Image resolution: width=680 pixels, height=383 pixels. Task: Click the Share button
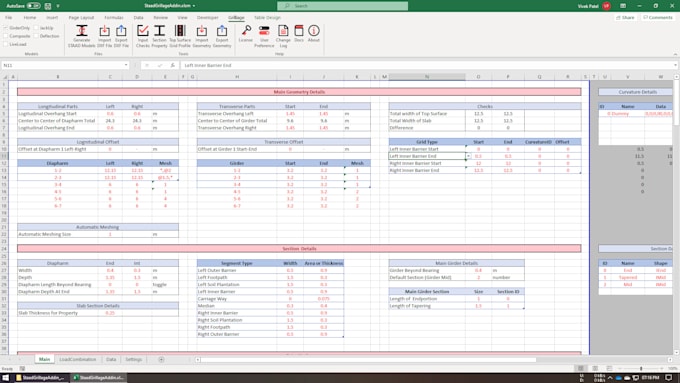point(625,17)
